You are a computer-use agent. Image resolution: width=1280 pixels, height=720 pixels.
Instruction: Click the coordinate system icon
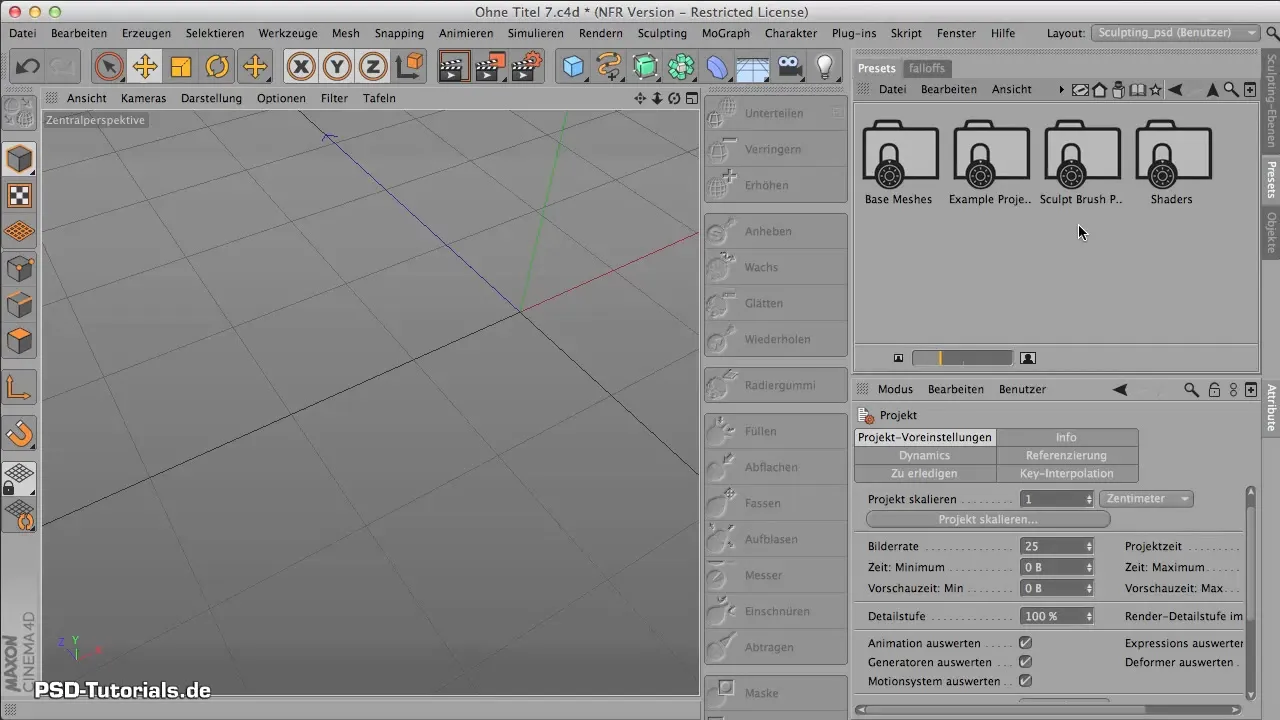click(410, 67)
